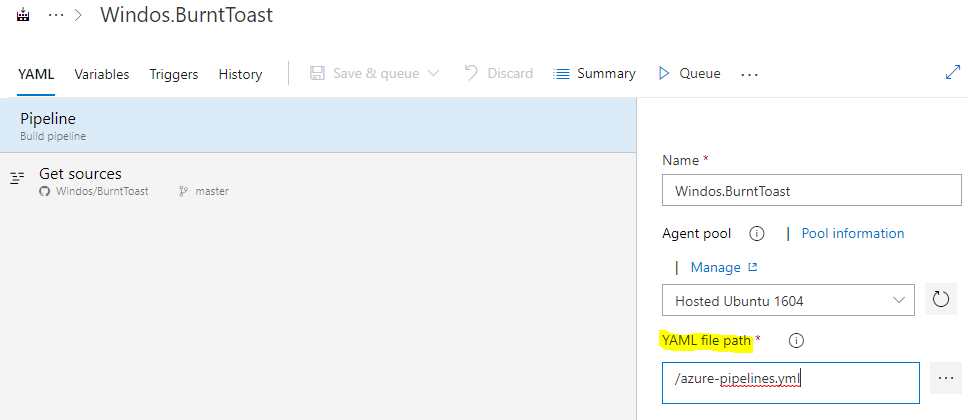Show Agent pool info tooltip icon
The image size is (980, 420).
[756, 234]
